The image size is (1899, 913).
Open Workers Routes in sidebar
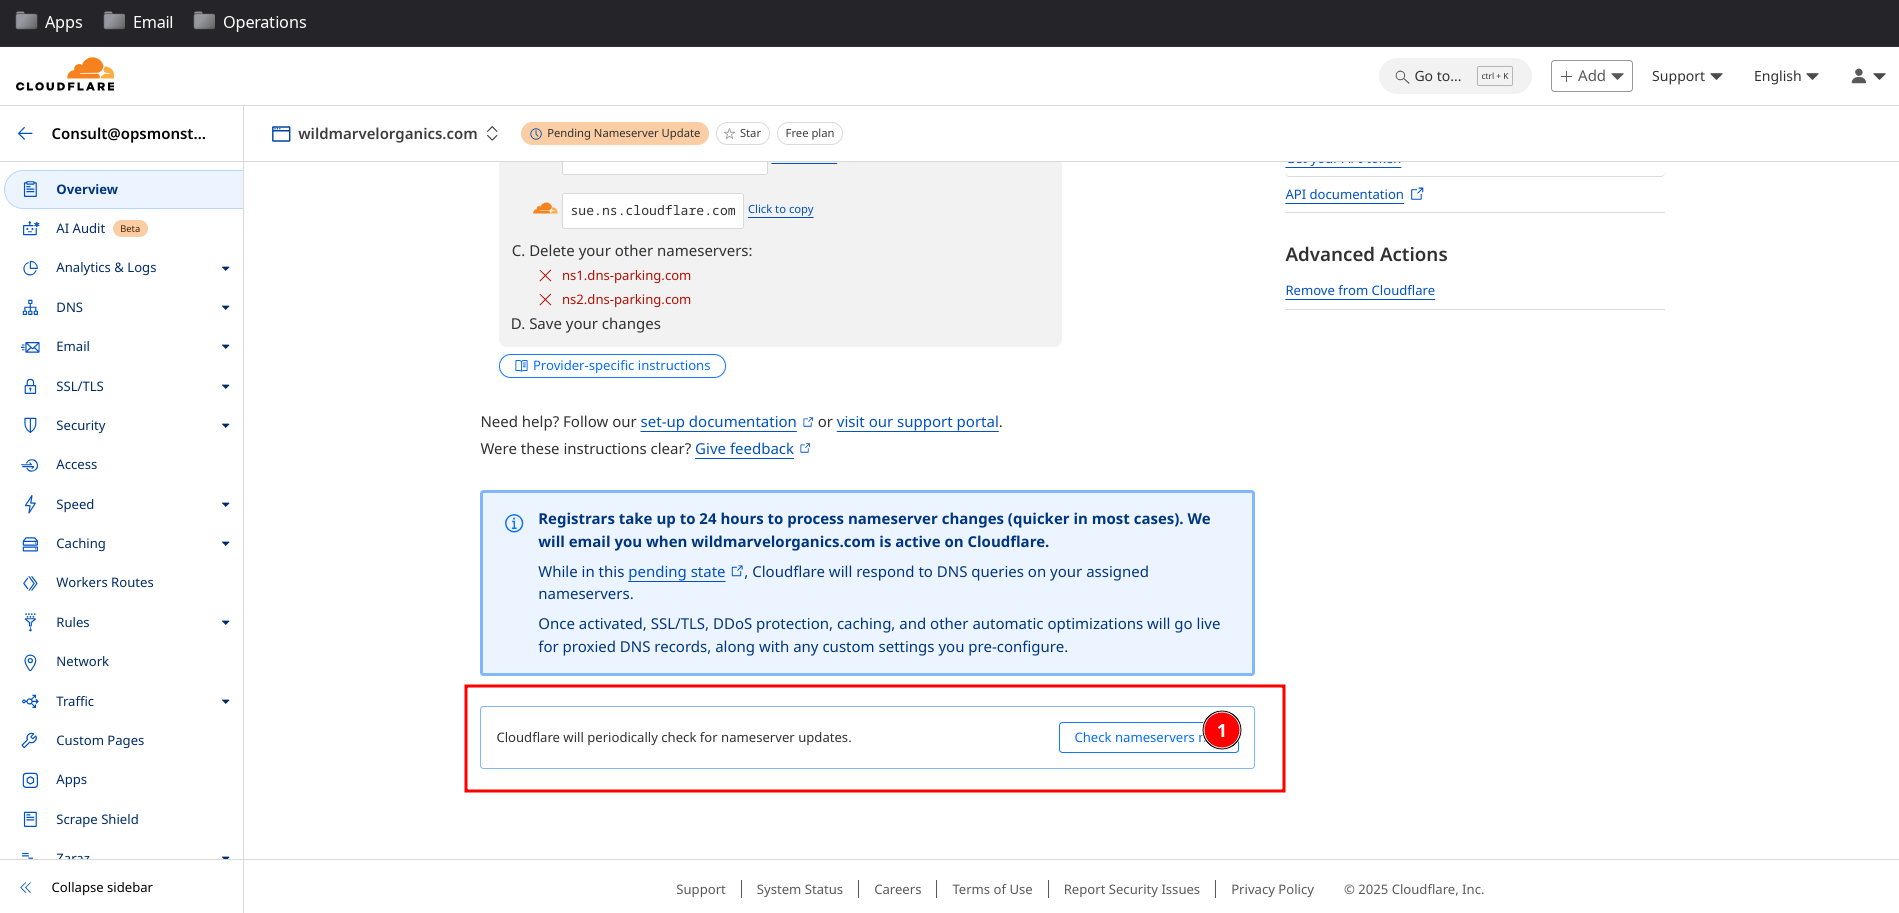[104, 583]
